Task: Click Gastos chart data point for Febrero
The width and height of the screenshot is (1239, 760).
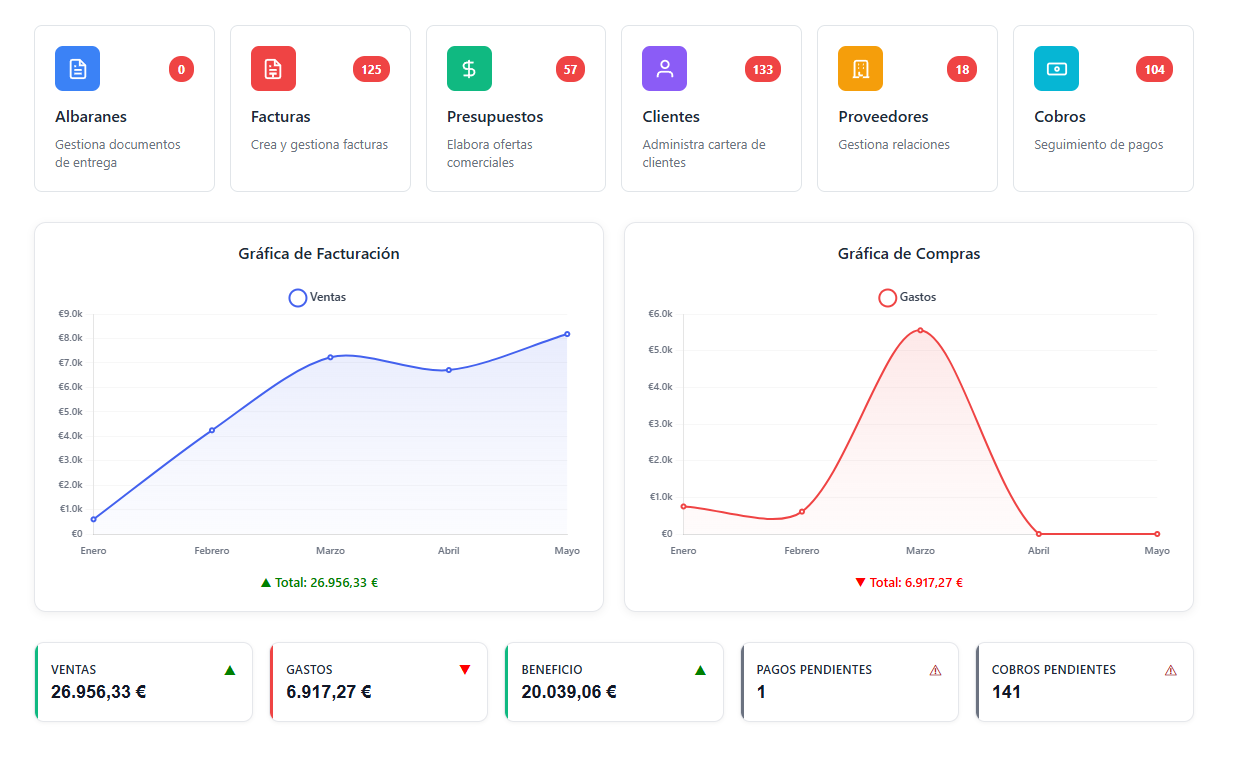Action: click(802, 512)
